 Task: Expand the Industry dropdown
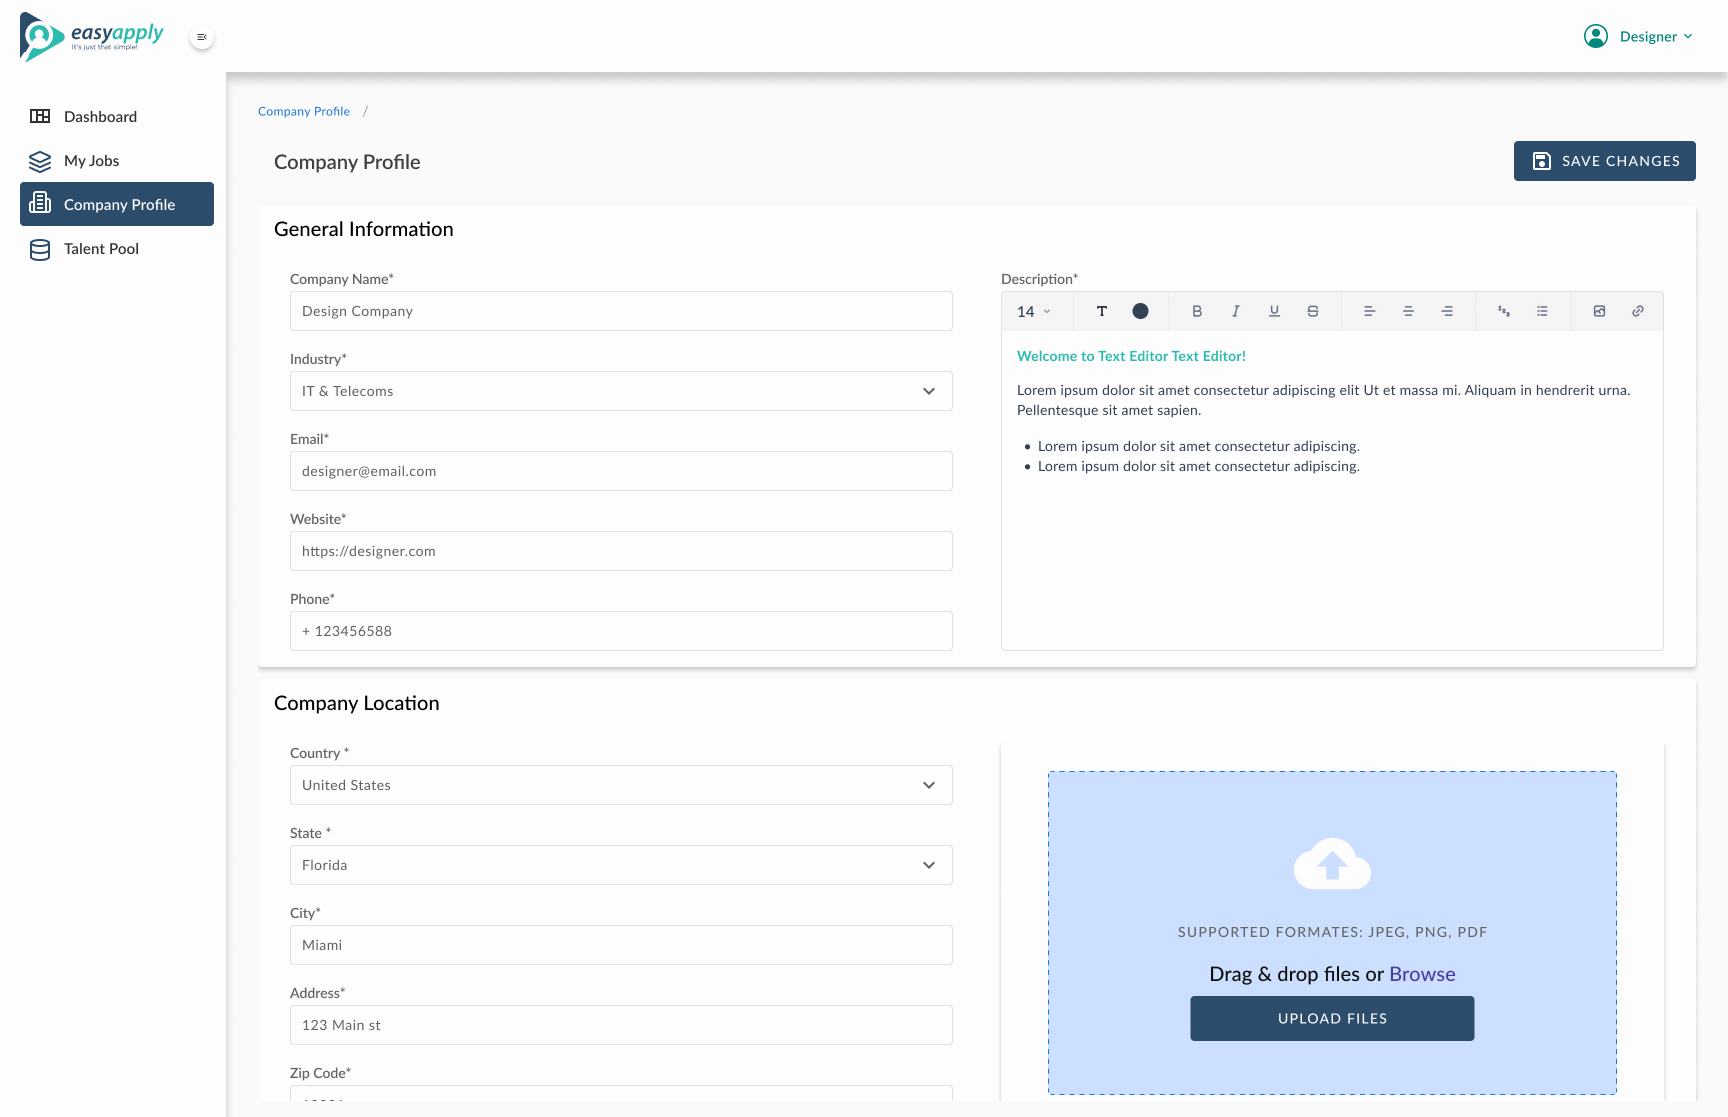620,391
